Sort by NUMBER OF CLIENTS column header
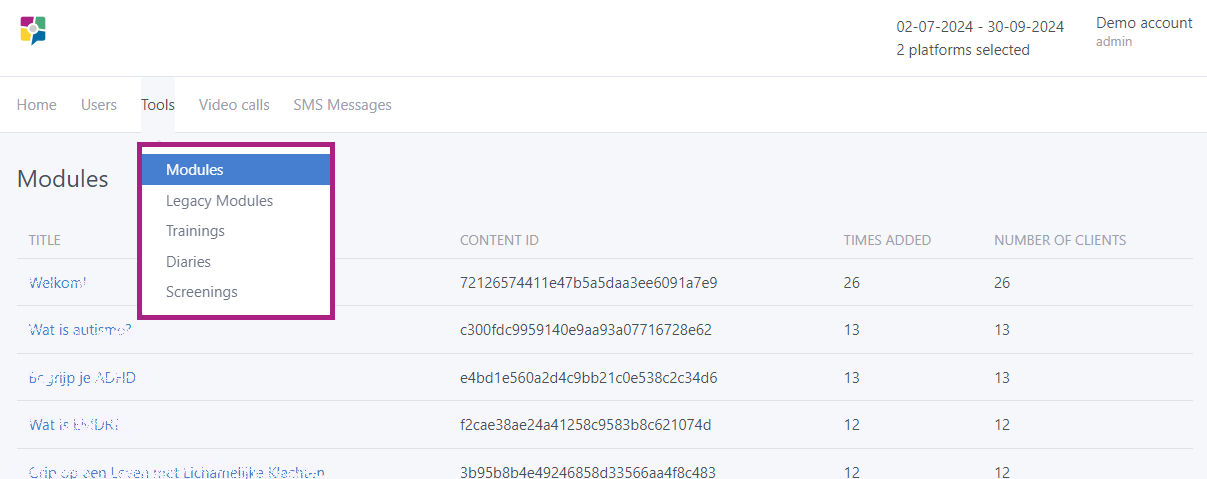The image size is (1207, 479). pyautogui.click(x=1060, y=240)
